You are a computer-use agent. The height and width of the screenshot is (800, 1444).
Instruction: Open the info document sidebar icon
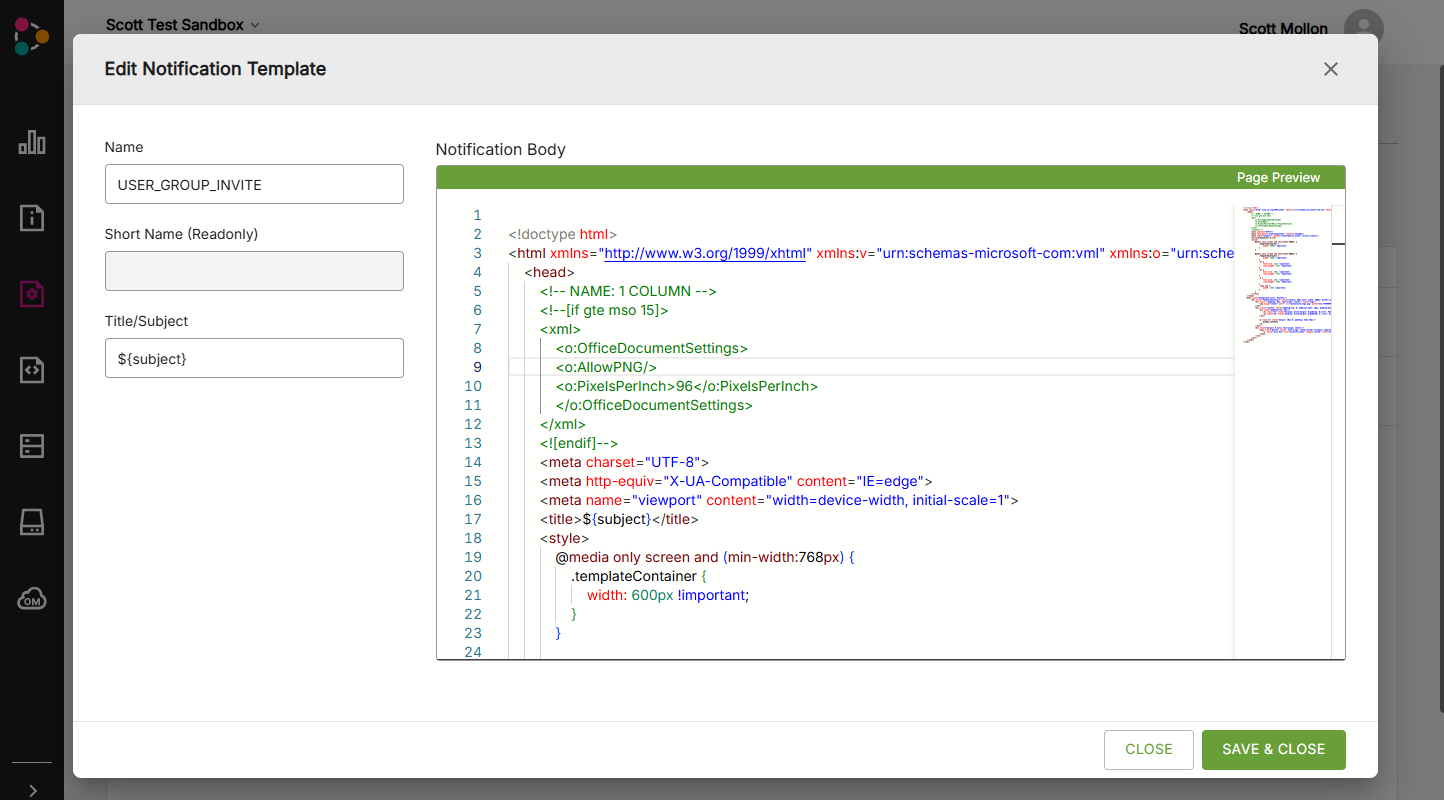click(32, 218)
